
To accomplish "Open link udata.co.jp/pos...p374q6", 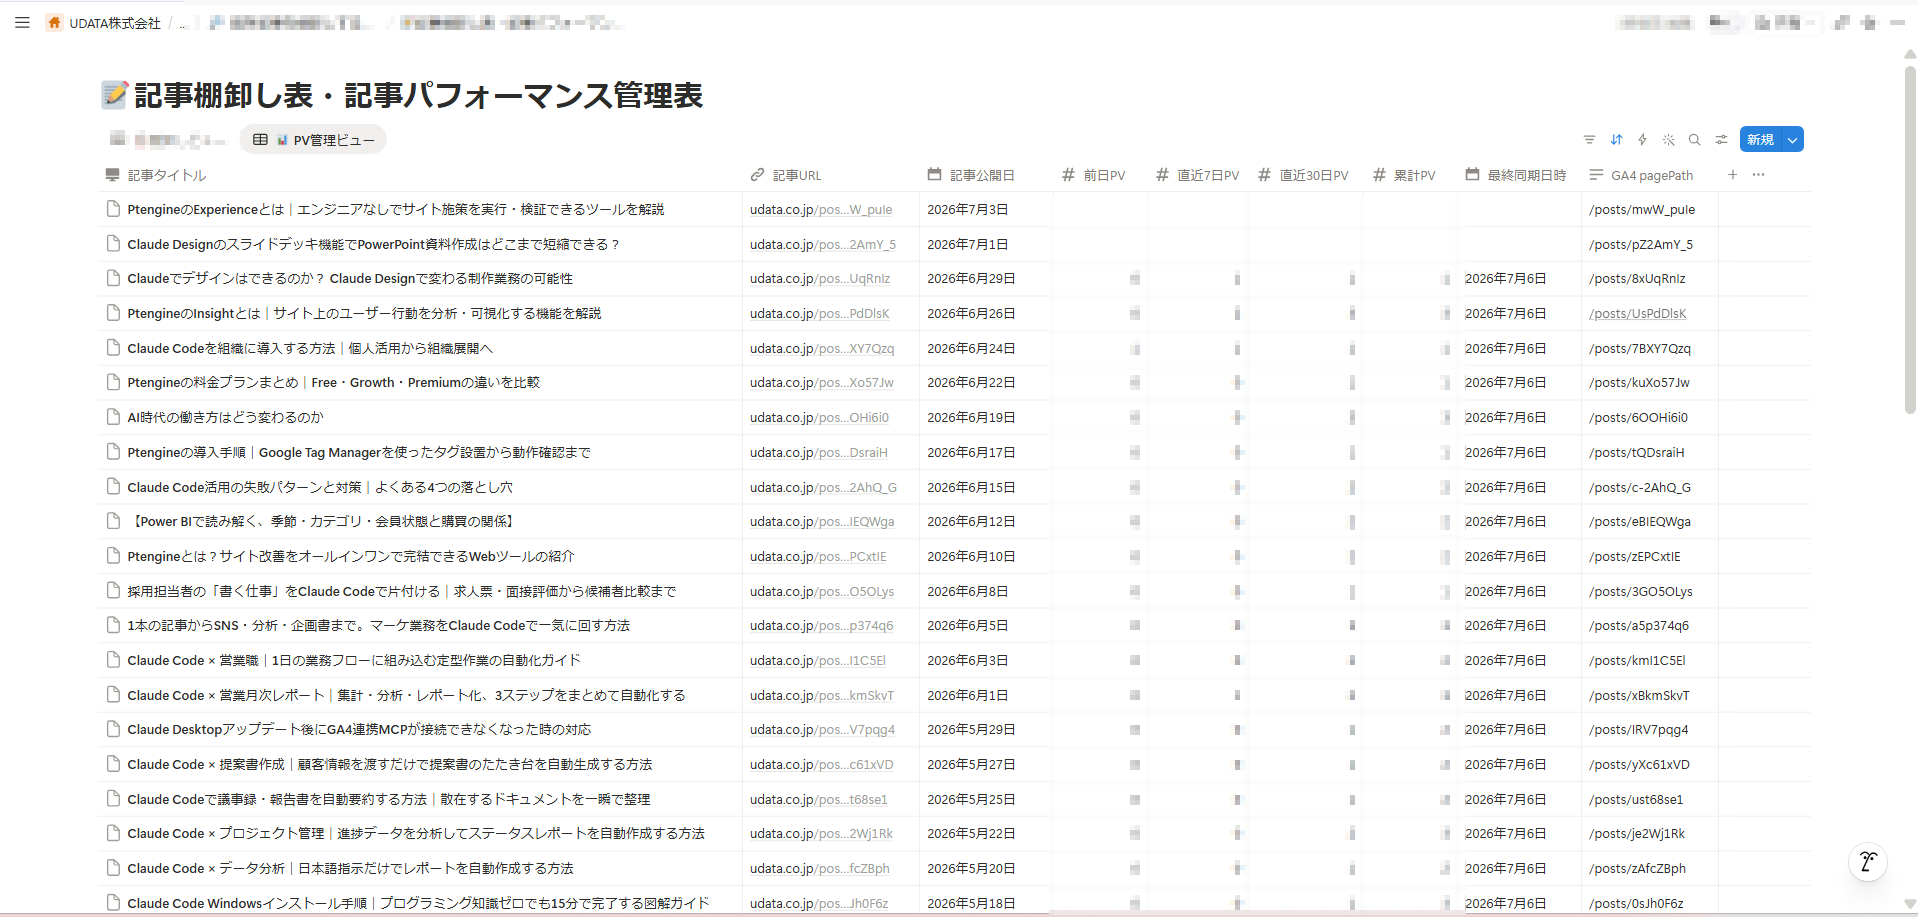I will 822,626.
